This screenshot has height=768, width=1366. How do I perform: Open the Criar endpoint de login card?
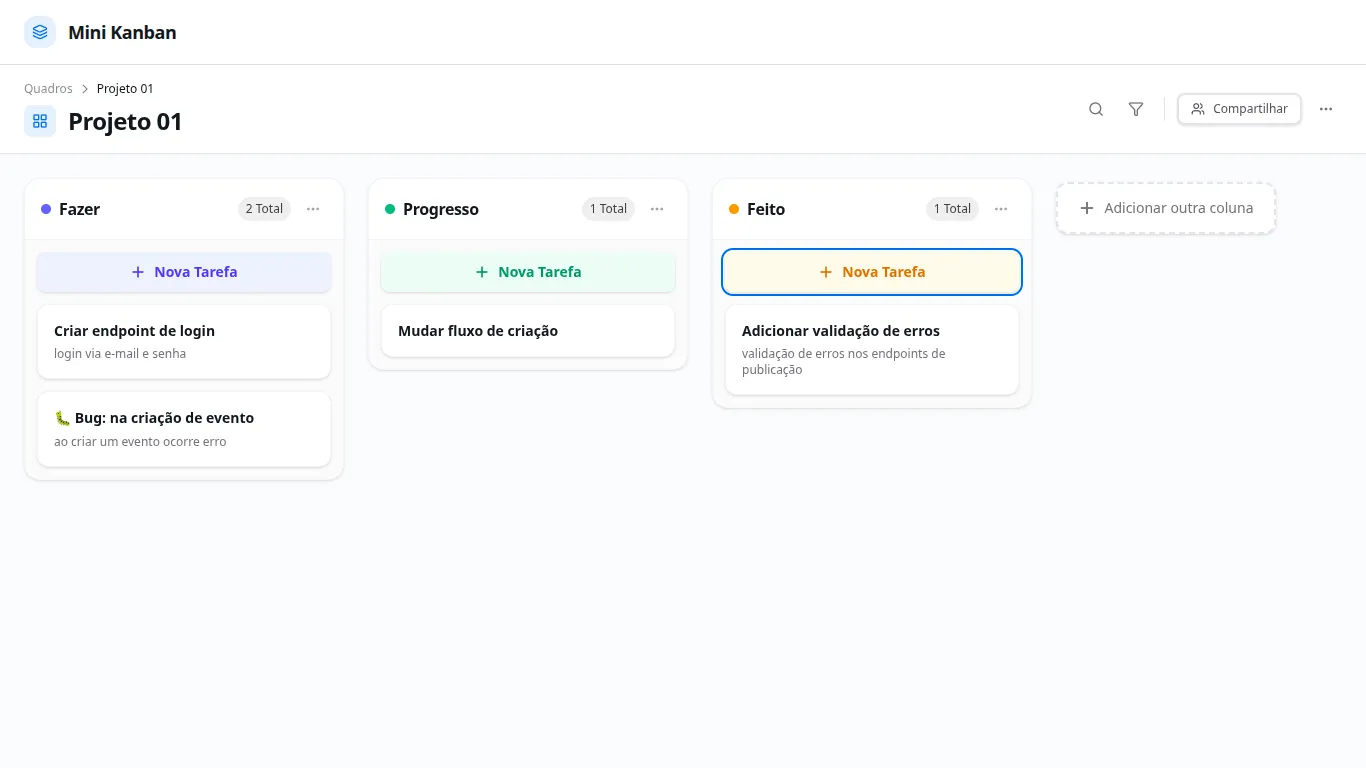(x=184, y=341)
